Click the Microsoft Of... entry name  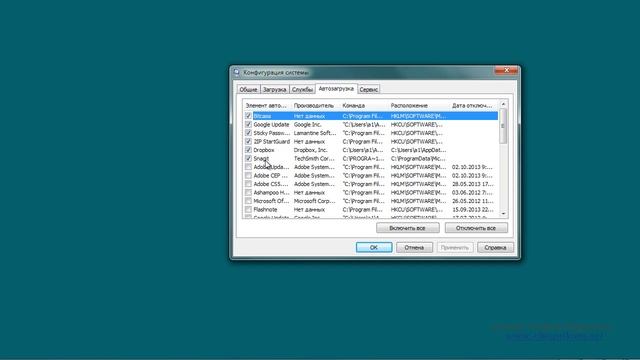(271, 201)
